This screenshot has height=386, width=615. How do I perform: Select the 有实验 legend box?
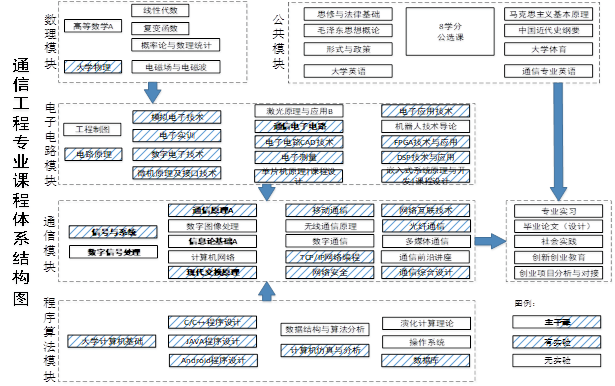pos(557,342)
